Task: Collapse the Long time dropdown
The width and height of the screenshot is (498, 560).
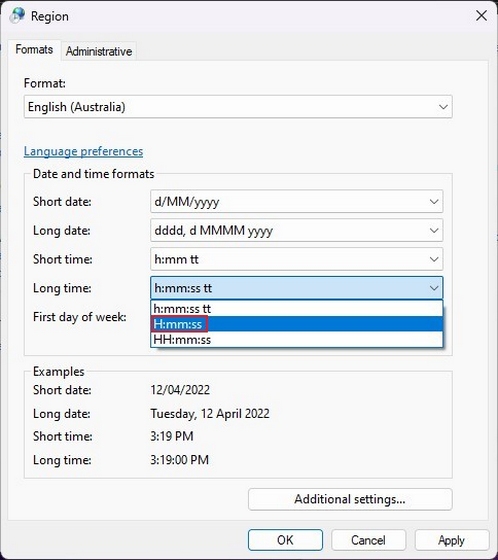Action: pos(297,288)
